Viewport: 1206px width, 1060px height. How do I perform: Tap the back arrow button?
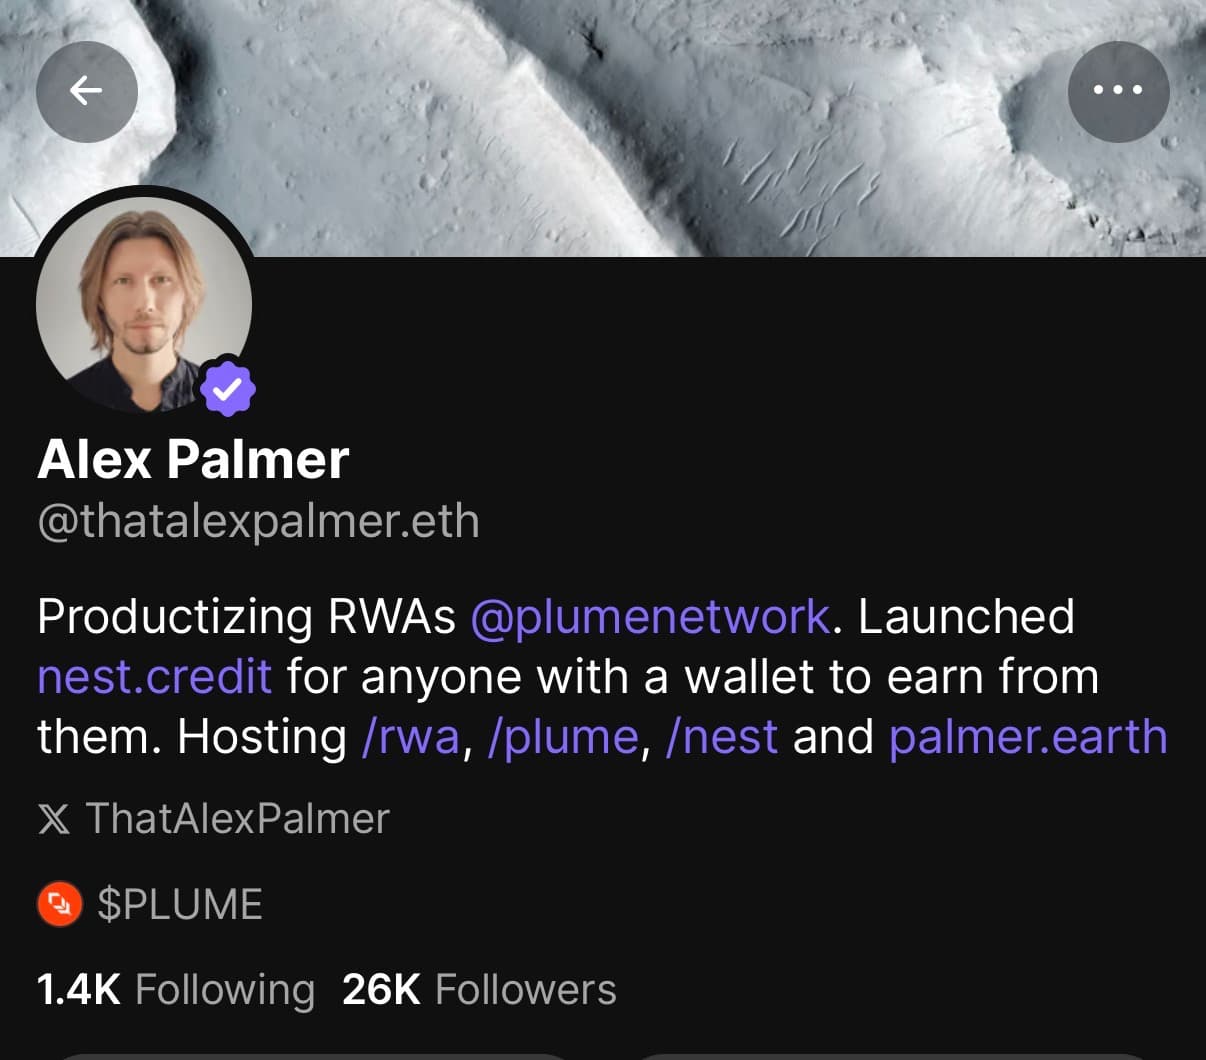(87, 92)
